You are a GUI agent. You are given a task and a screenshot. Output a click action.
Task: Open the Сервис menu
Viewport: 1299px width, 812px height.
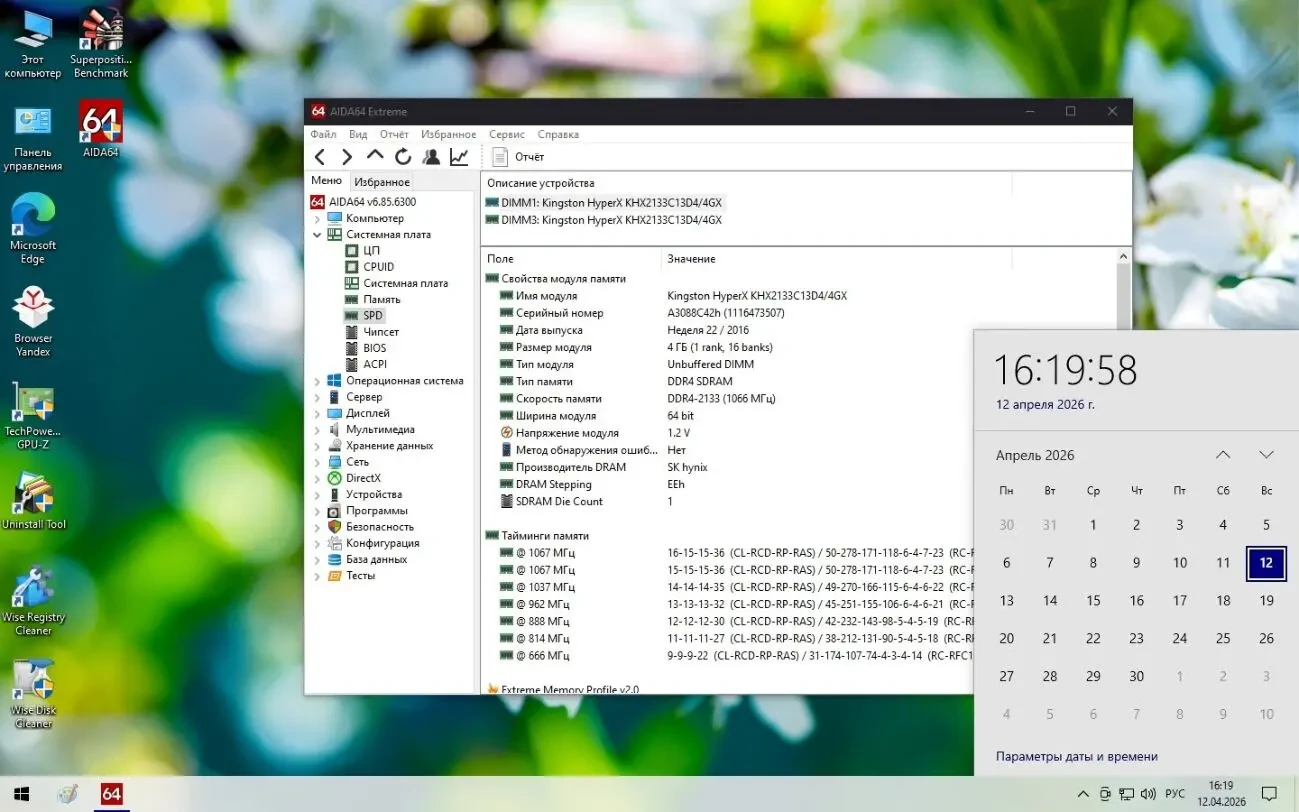[506, 133]
